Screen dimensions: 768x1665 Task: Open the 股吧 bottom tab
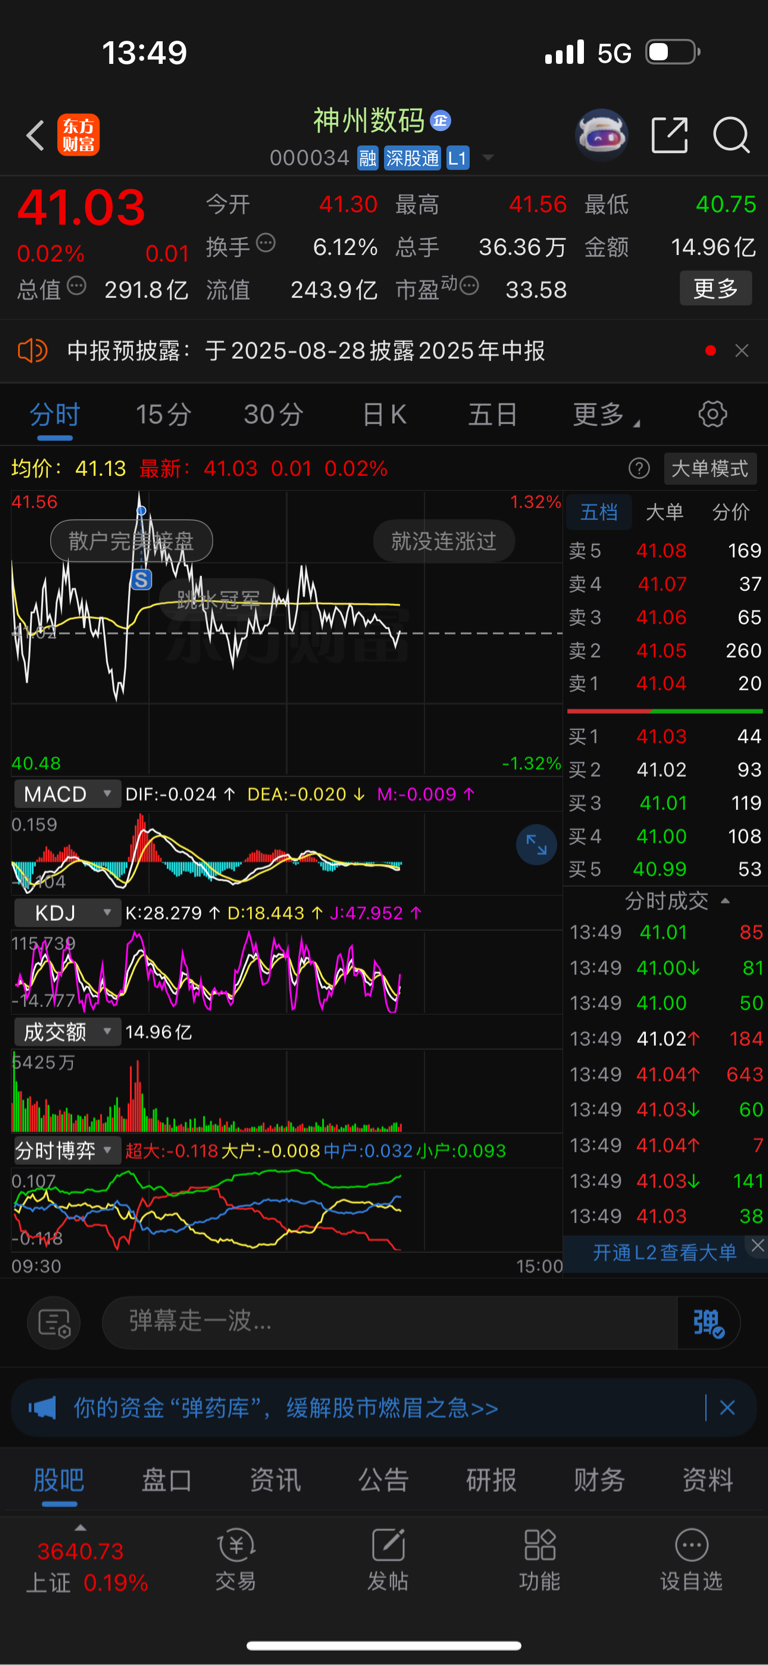[x=59, y=1480]
